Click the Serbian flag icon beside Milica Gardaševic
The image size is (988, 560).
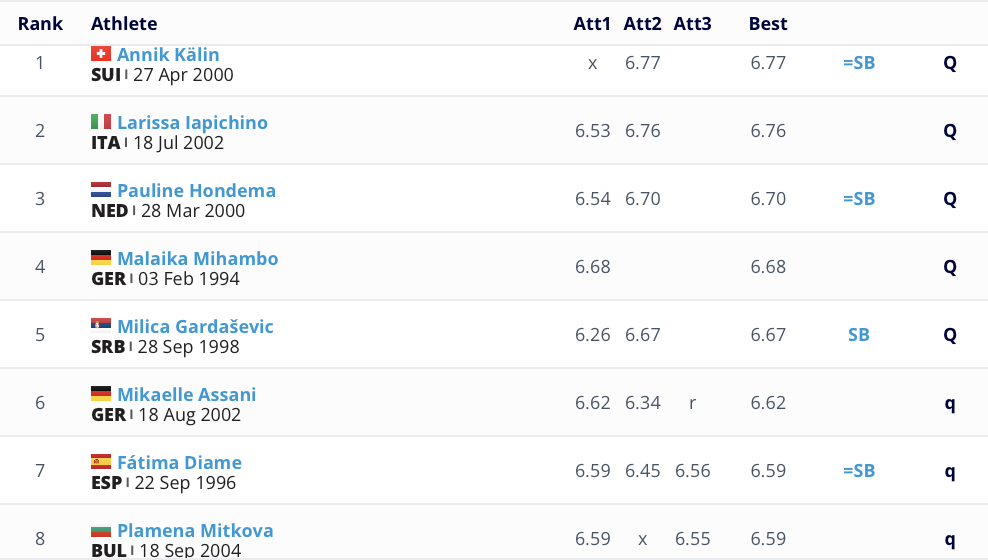pyautogui.click(x=101, y=326)
